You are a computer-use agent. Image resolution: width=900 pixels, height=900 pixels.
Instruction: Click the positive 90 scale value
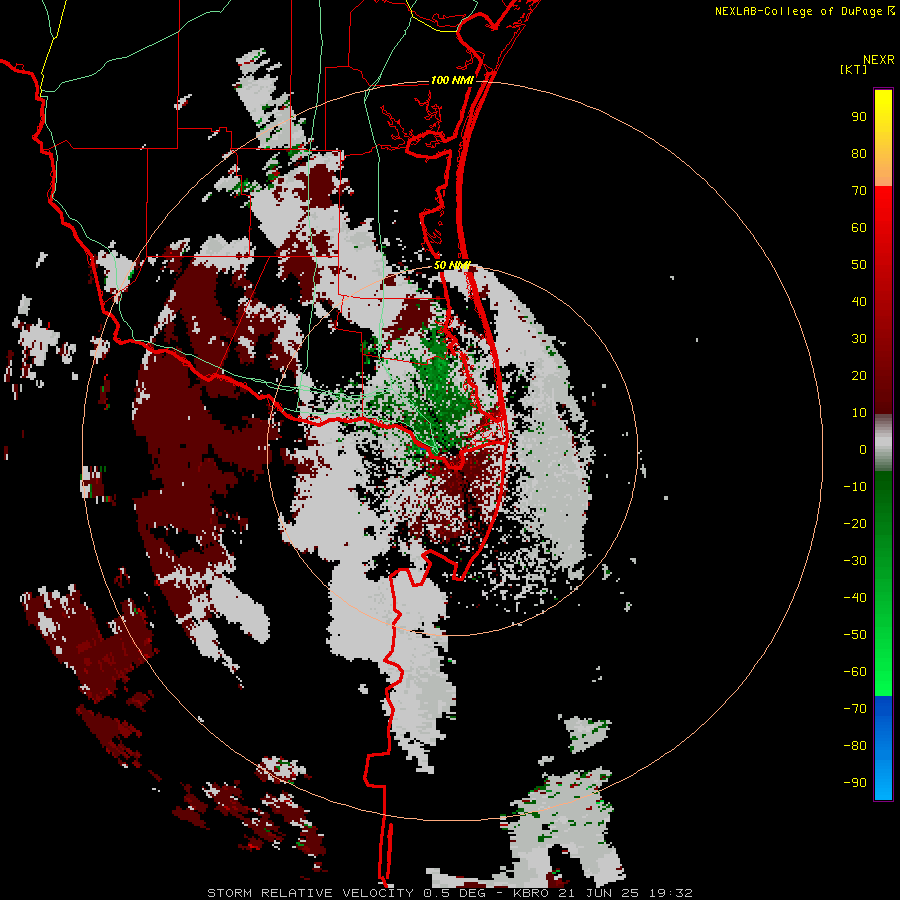tap(859, 117)
